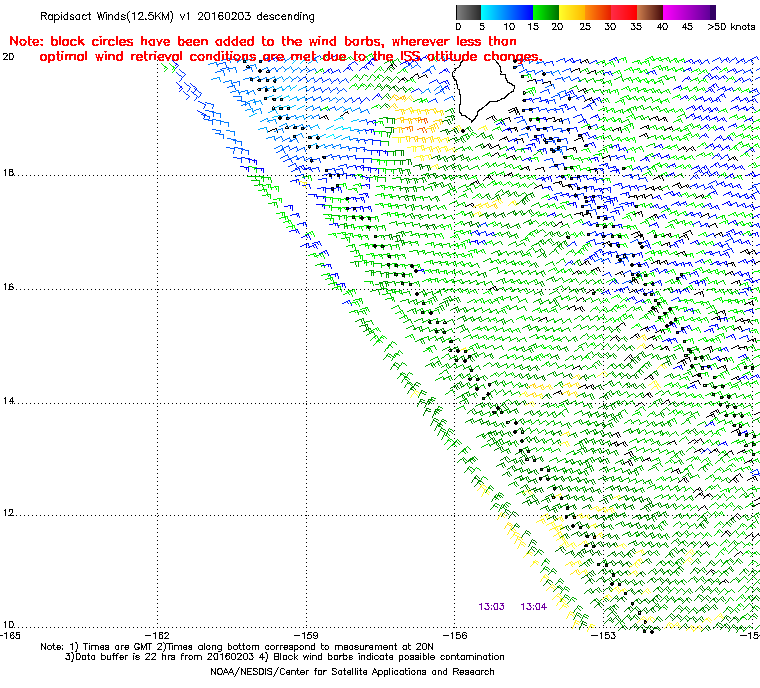Click the '>50 knots' legend label
The height and width of the screenshot is (688, 760).
pos(731,27)
